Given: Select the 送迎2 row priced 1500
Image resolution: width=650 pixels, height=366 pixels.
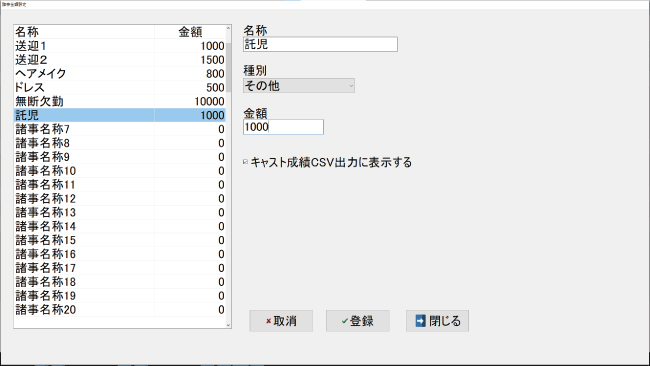Looking at the screenshot, I should pyautogui.click(x=120, y=60).
